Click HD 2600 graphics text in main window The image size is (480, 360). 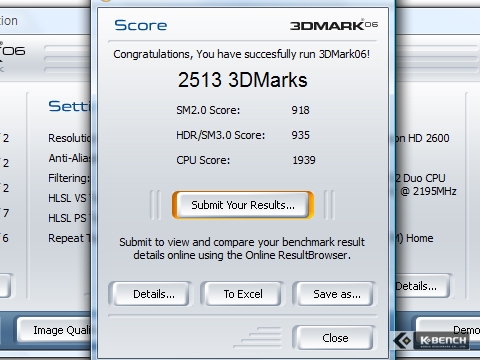click(422, 138)
